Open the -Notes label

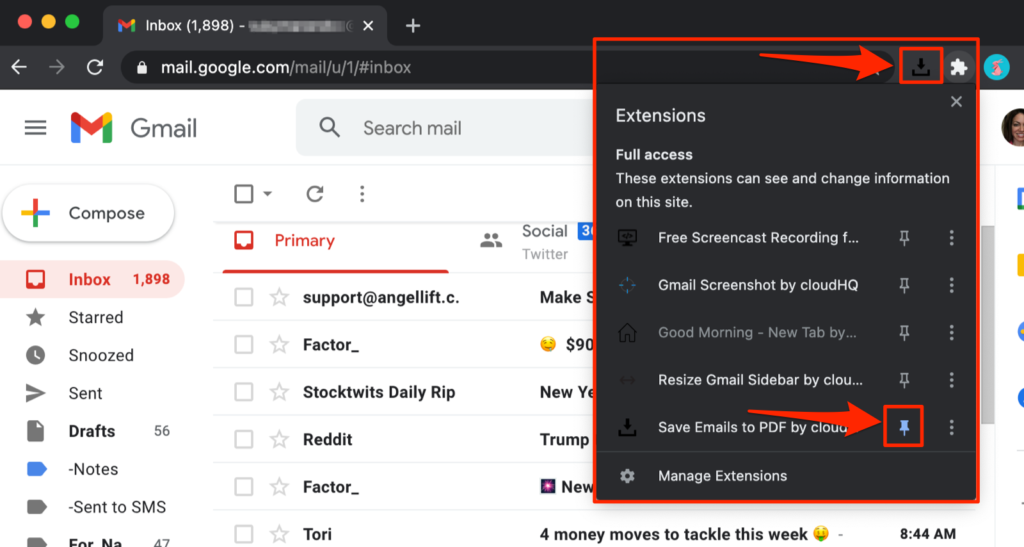tap(92, 469)
